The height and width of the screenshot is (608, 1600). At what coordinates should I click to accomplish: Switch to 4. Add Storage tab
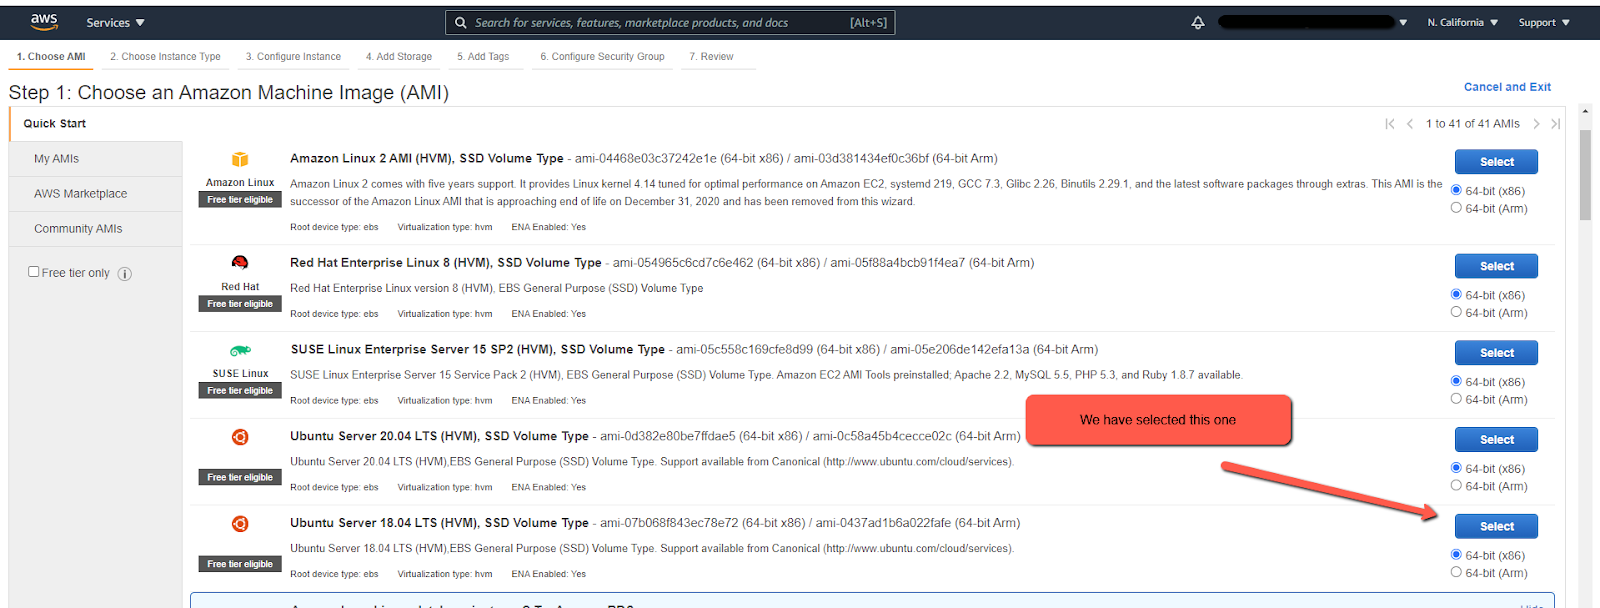(x=399, y=57)
